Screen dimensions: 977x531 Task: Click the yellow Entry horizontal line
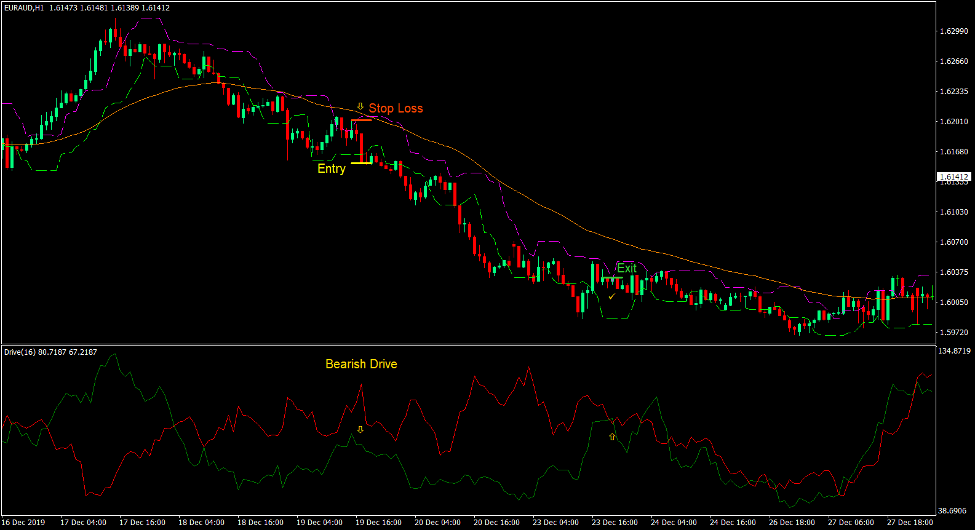pyautogui.click(x=361, y=162)
